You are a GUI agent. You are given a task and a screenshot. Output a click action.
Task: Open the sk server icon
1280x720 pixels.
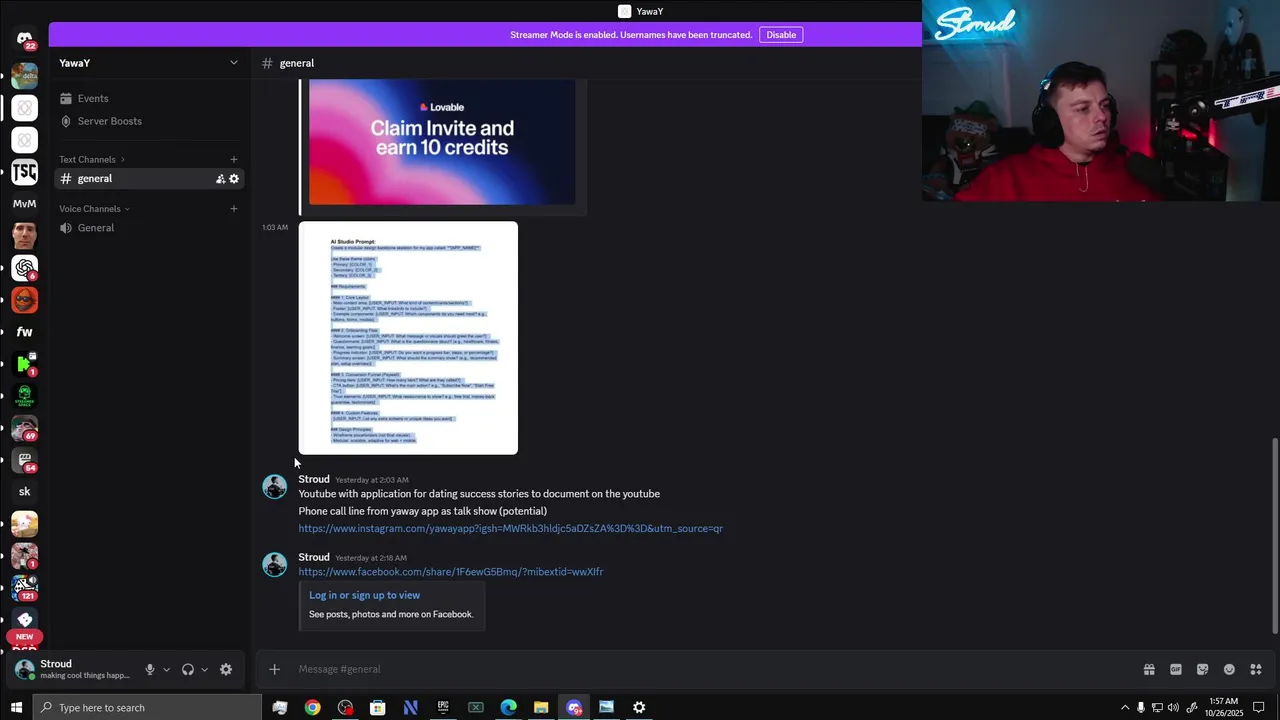pyautogui.click(x=24, y=492)
